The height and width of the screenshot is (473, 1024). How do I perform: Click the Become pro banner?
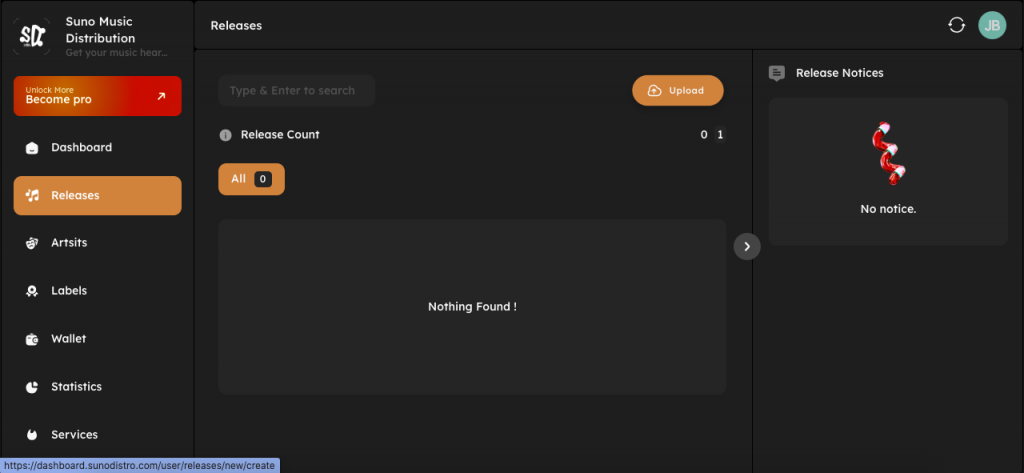(97, 96)
